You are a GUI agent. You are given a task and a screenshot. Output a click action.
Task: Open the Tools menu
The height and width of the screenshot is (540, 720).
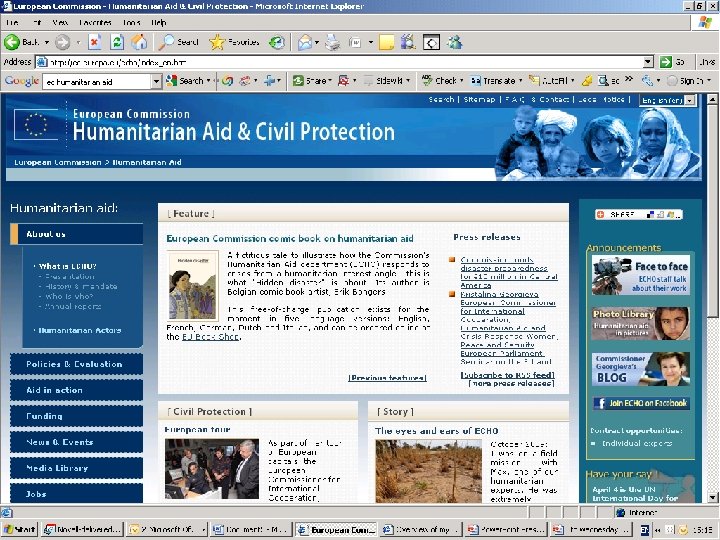tap(131, 22)
